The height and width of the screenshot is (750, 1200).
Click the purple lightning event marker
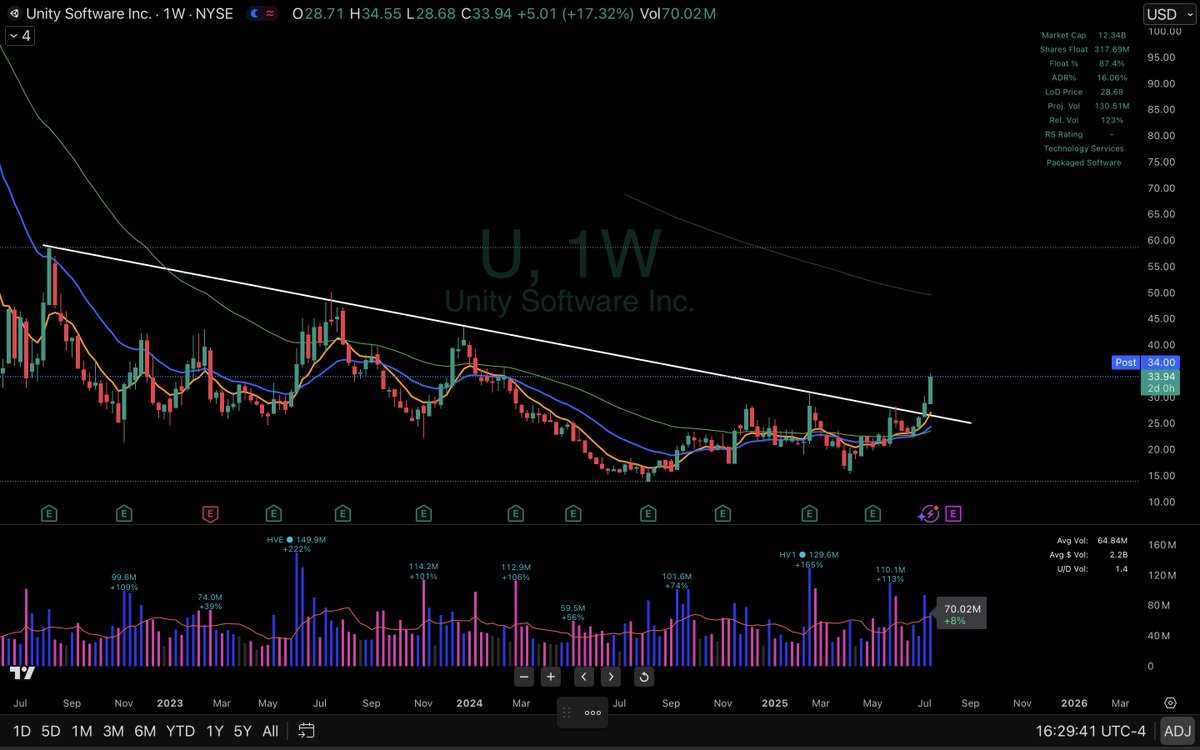pos(928,514)
